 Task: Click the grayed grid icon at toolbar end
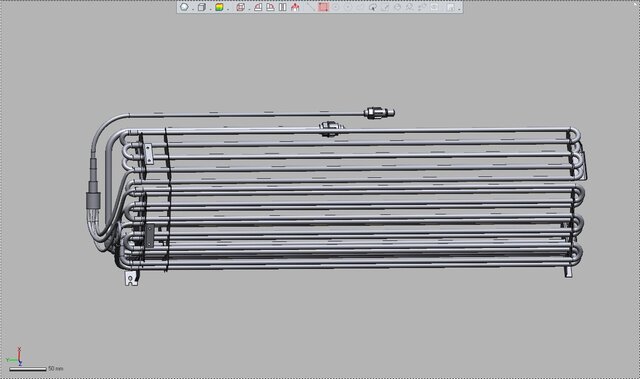tap(451, 7)
